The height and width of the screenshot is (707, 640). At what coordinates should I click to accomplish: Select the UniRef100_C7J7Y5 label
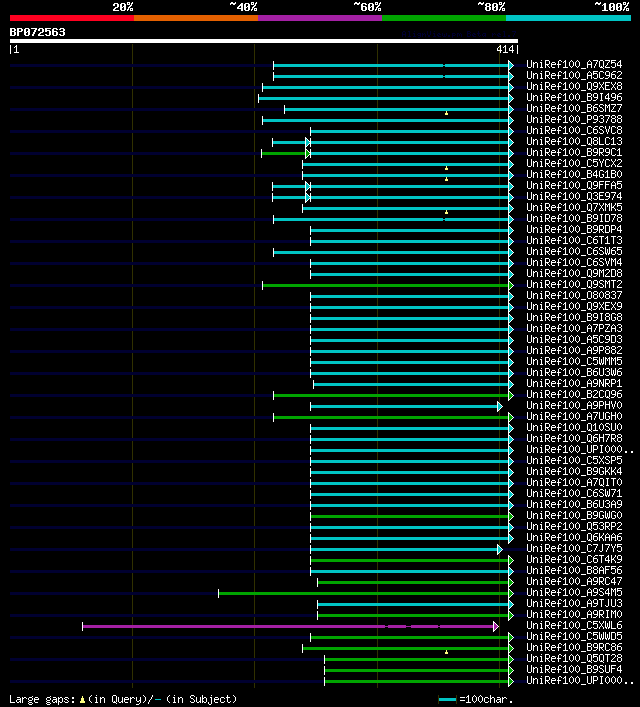tap(574, 548)
